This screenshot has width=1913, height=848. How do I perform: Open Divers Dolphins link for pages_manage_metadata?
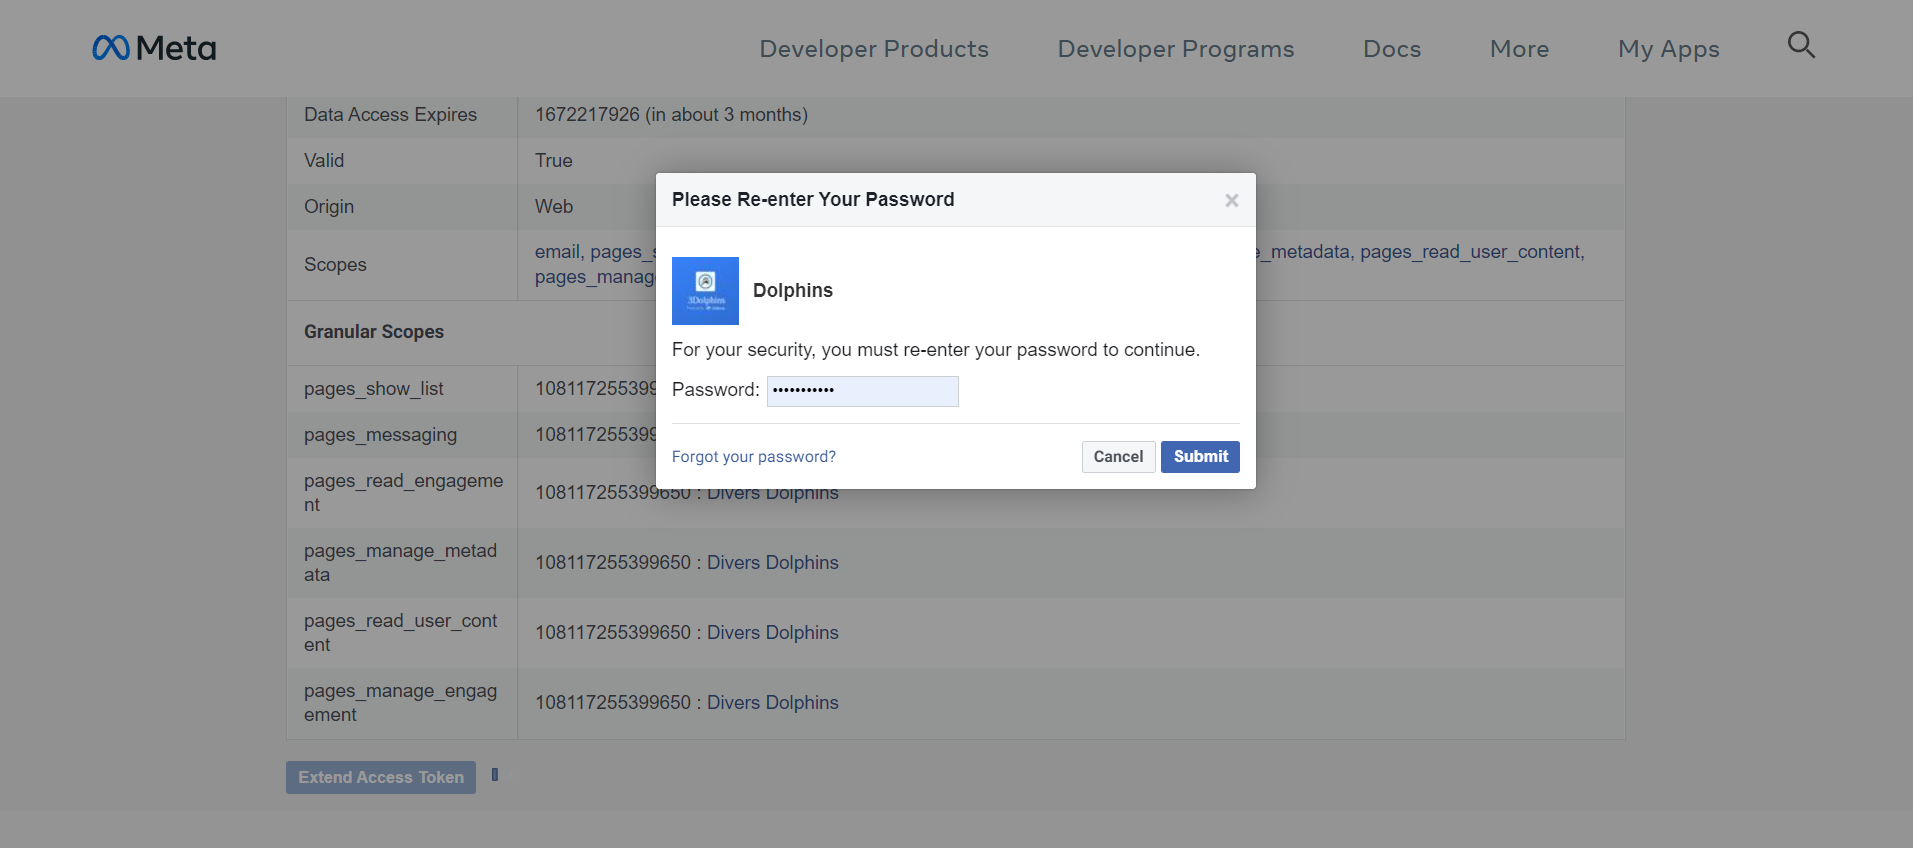[772, 563]
